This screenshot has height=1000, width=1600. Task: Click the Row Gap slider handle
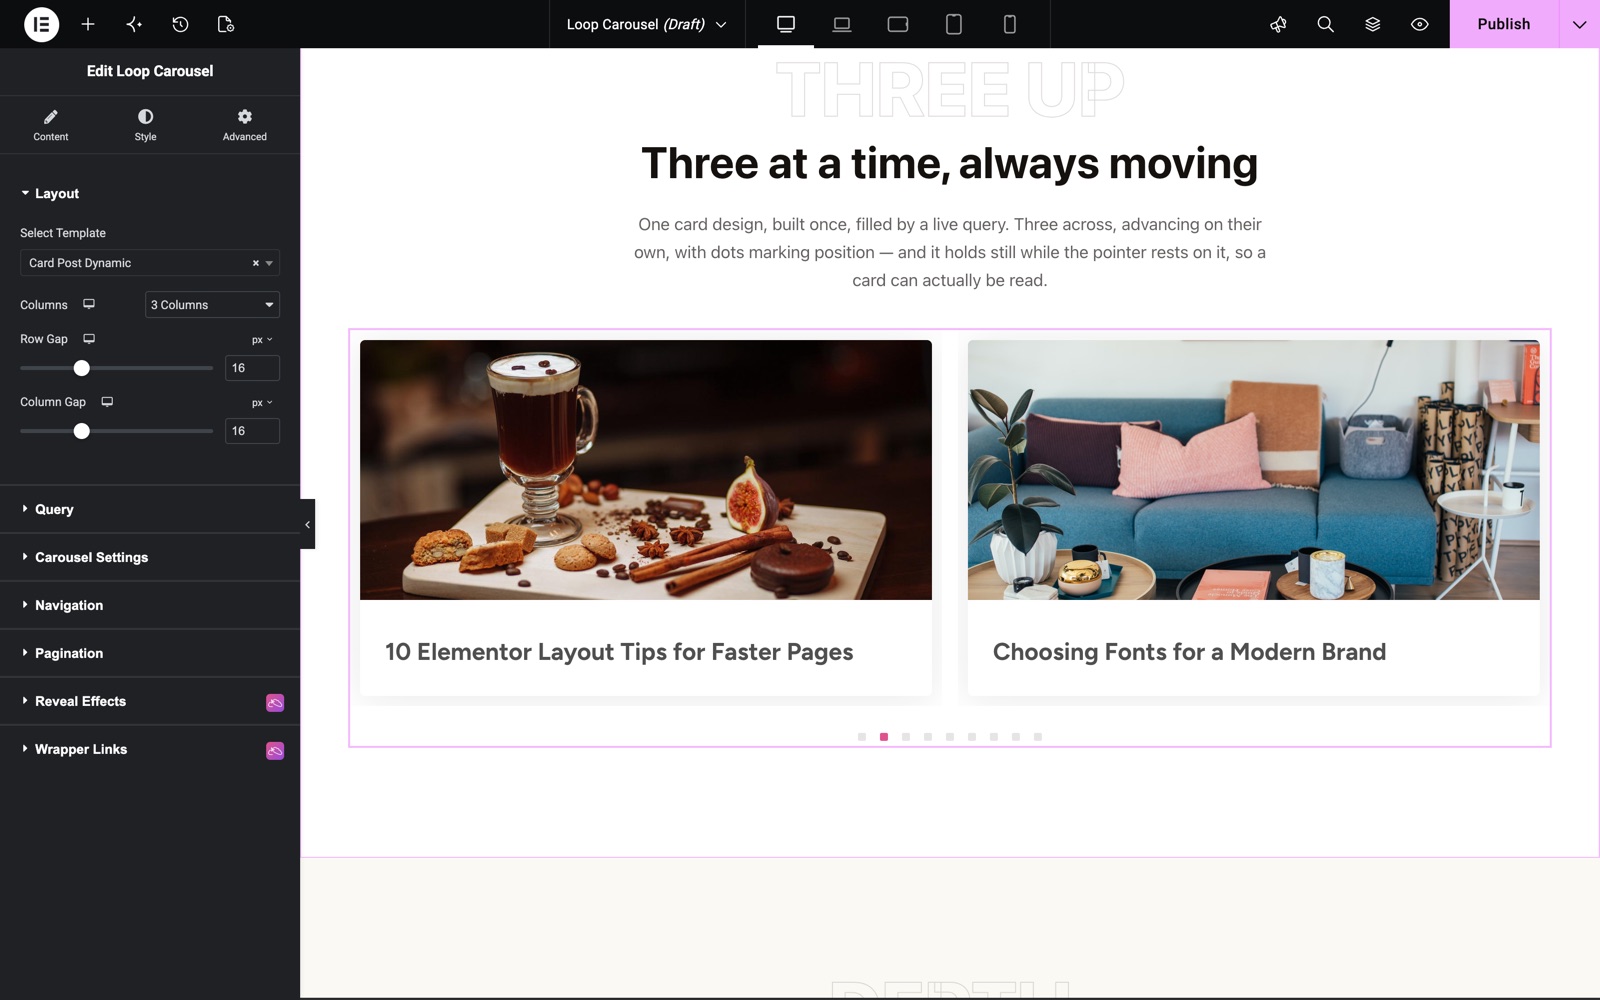(x=82, y=368)
